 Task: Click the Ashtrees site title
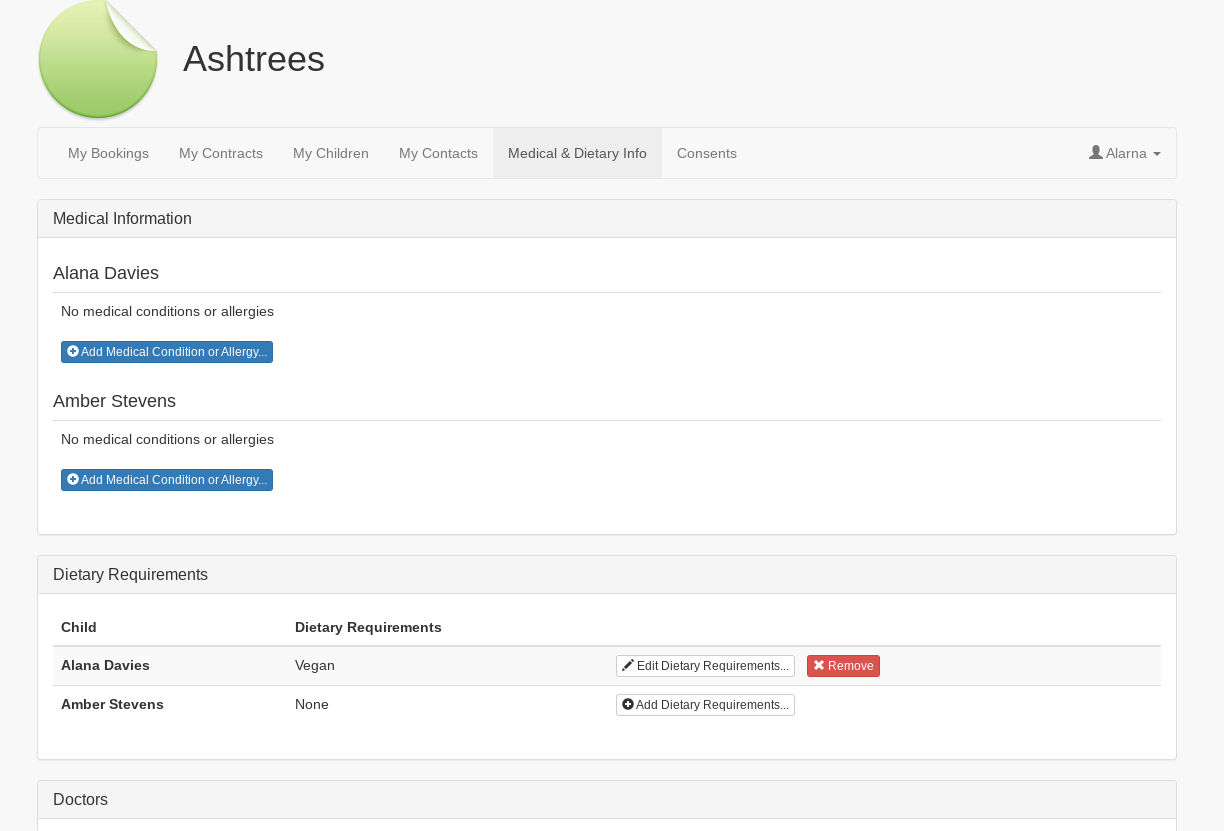[254, 59]
